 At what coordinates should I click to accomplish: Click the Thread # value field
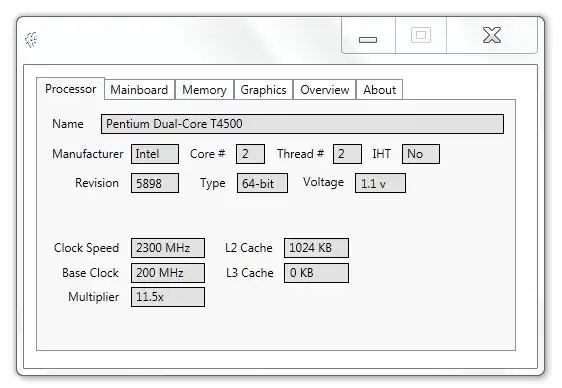pyautogui.click(x=347, y=154)
